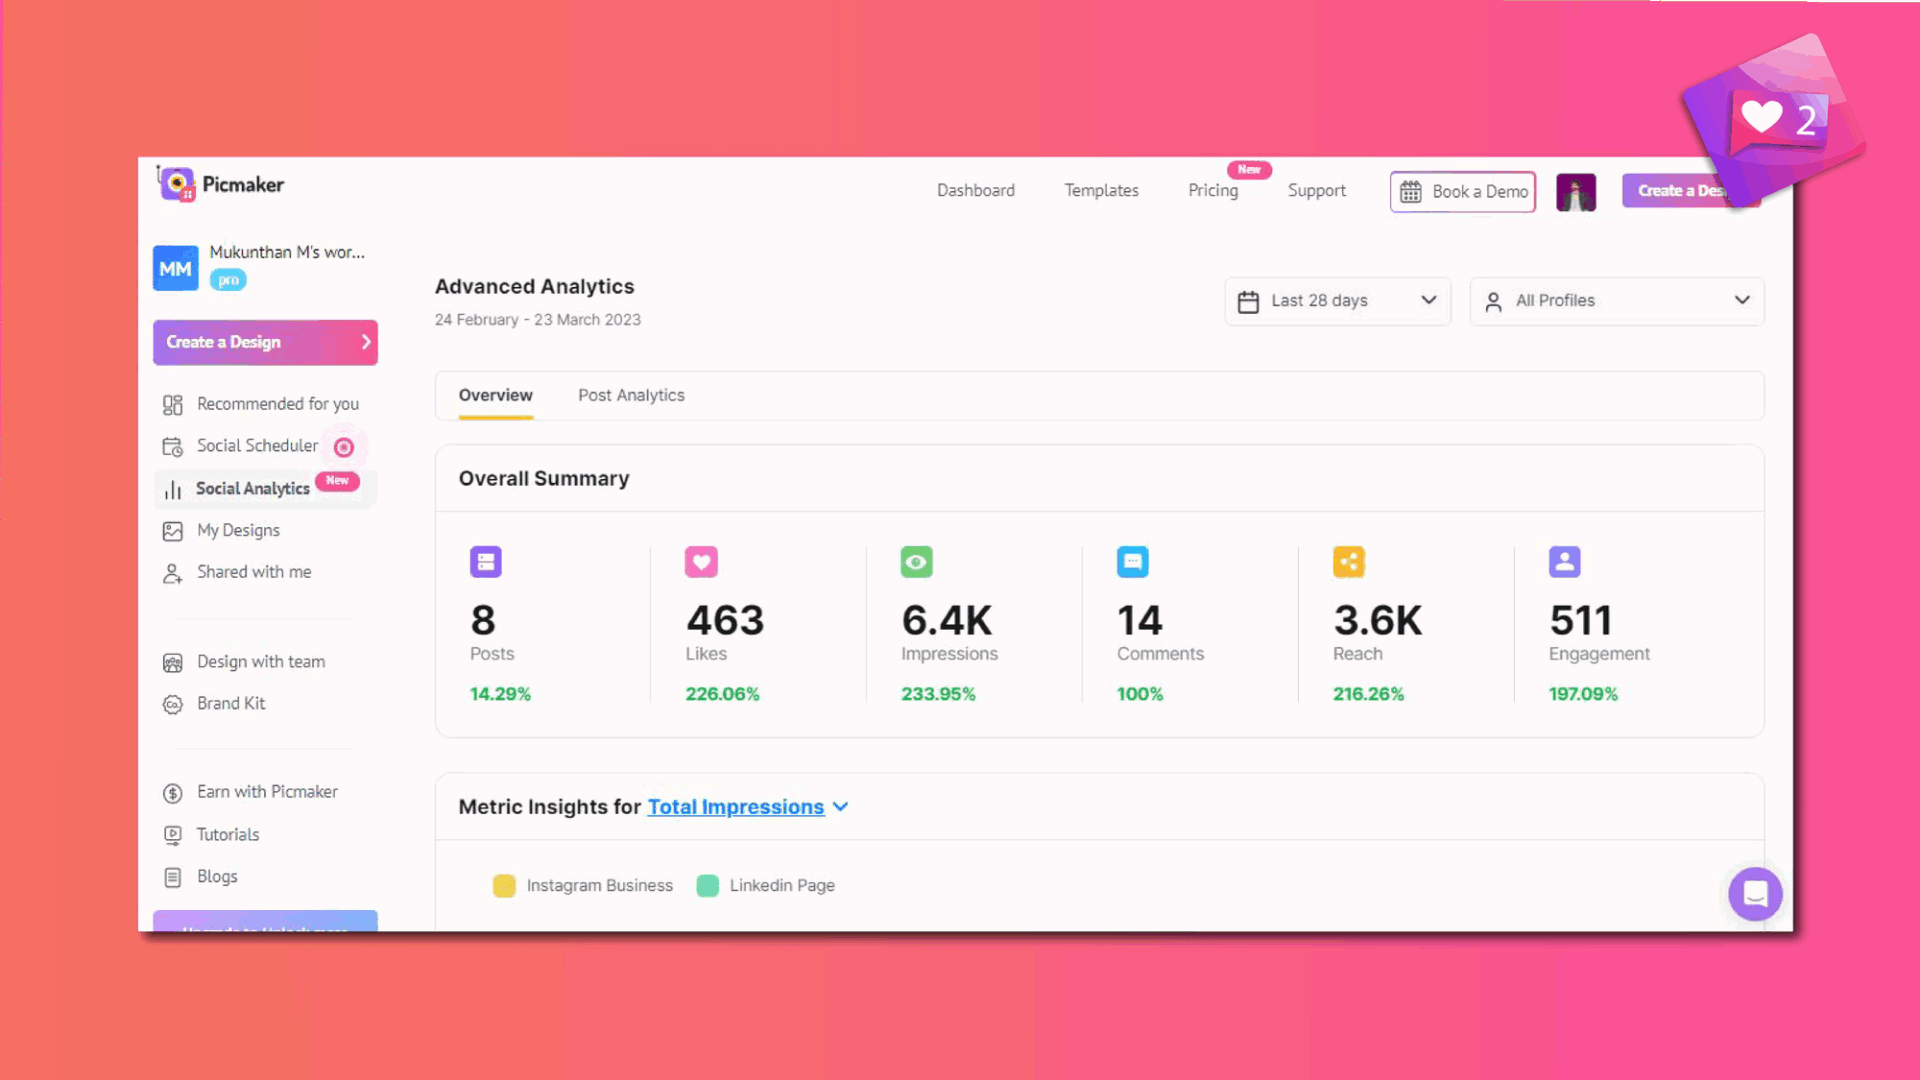Click the Tutorials sidebar icon
Image resolution: width=1920 pixels, height=1080 pixels.
(173, 835)
